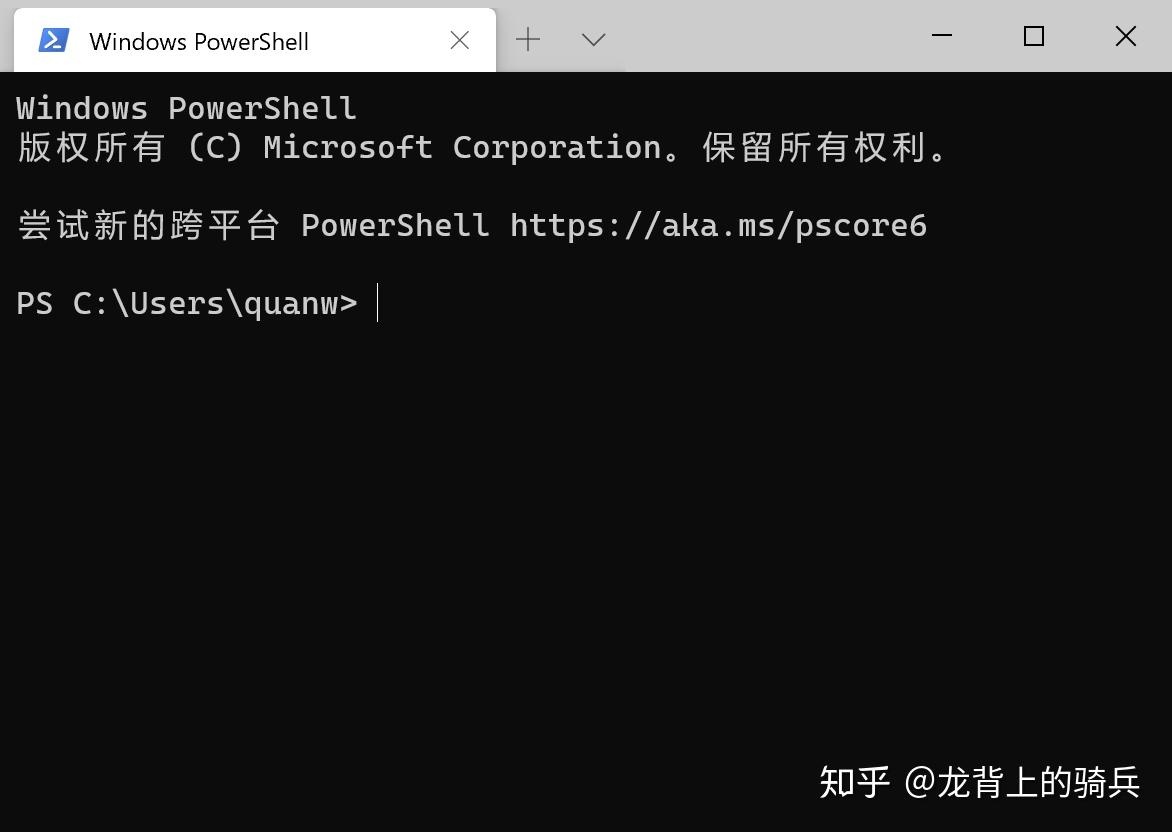Select the active terminal tab label
The image size is (1172, 832).
pos(197,41)
